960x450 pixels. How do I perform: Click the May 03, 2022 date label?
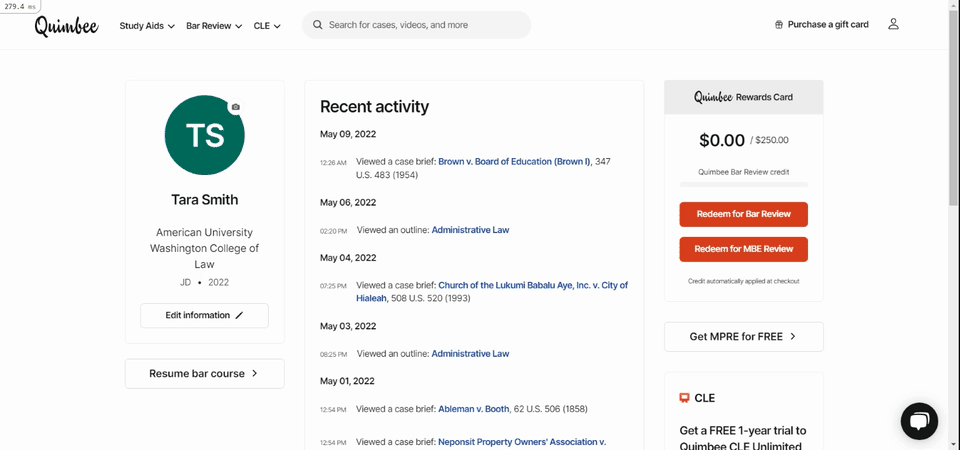(348, 326)
